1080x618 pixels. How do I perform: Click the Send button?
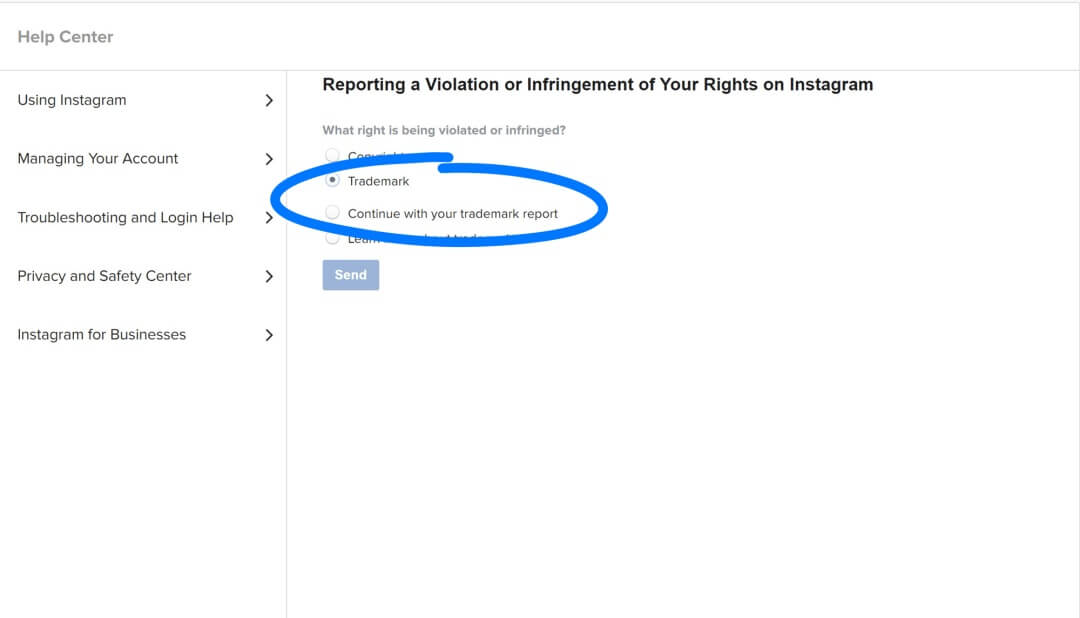point(351,275)
